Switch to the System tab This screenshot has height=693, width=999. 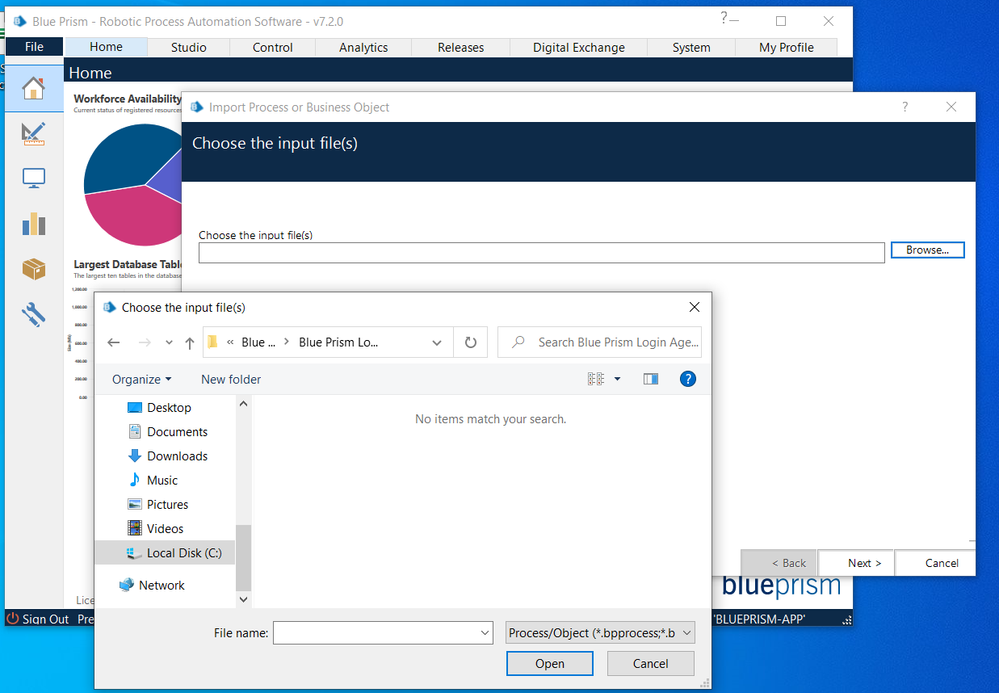click(691, 47)
